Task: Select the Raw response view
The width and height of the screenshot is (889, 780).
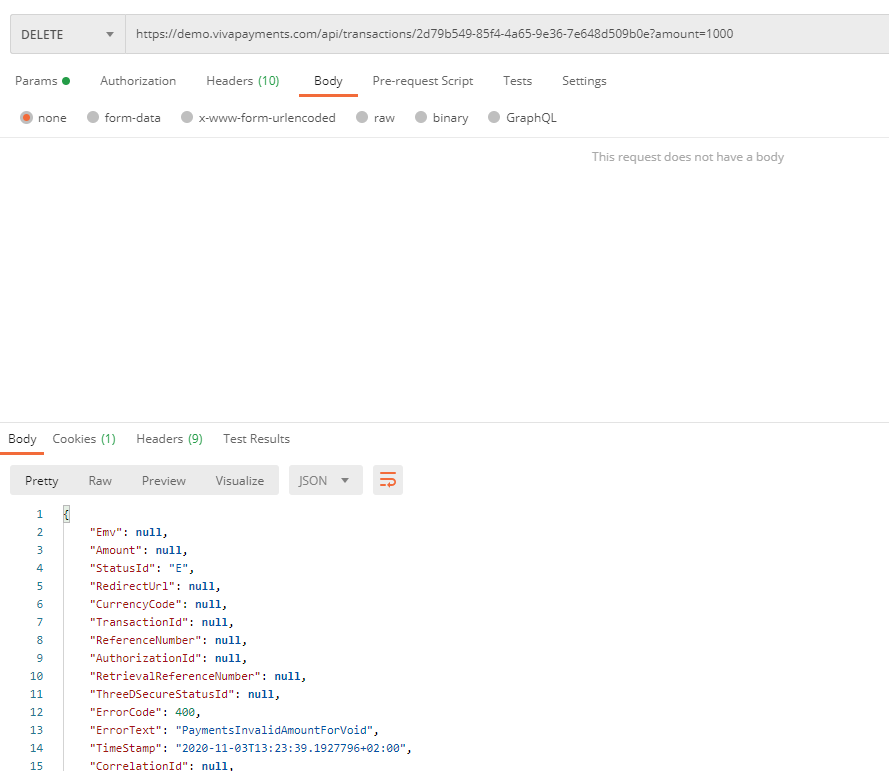Action: tap(100, 481)
